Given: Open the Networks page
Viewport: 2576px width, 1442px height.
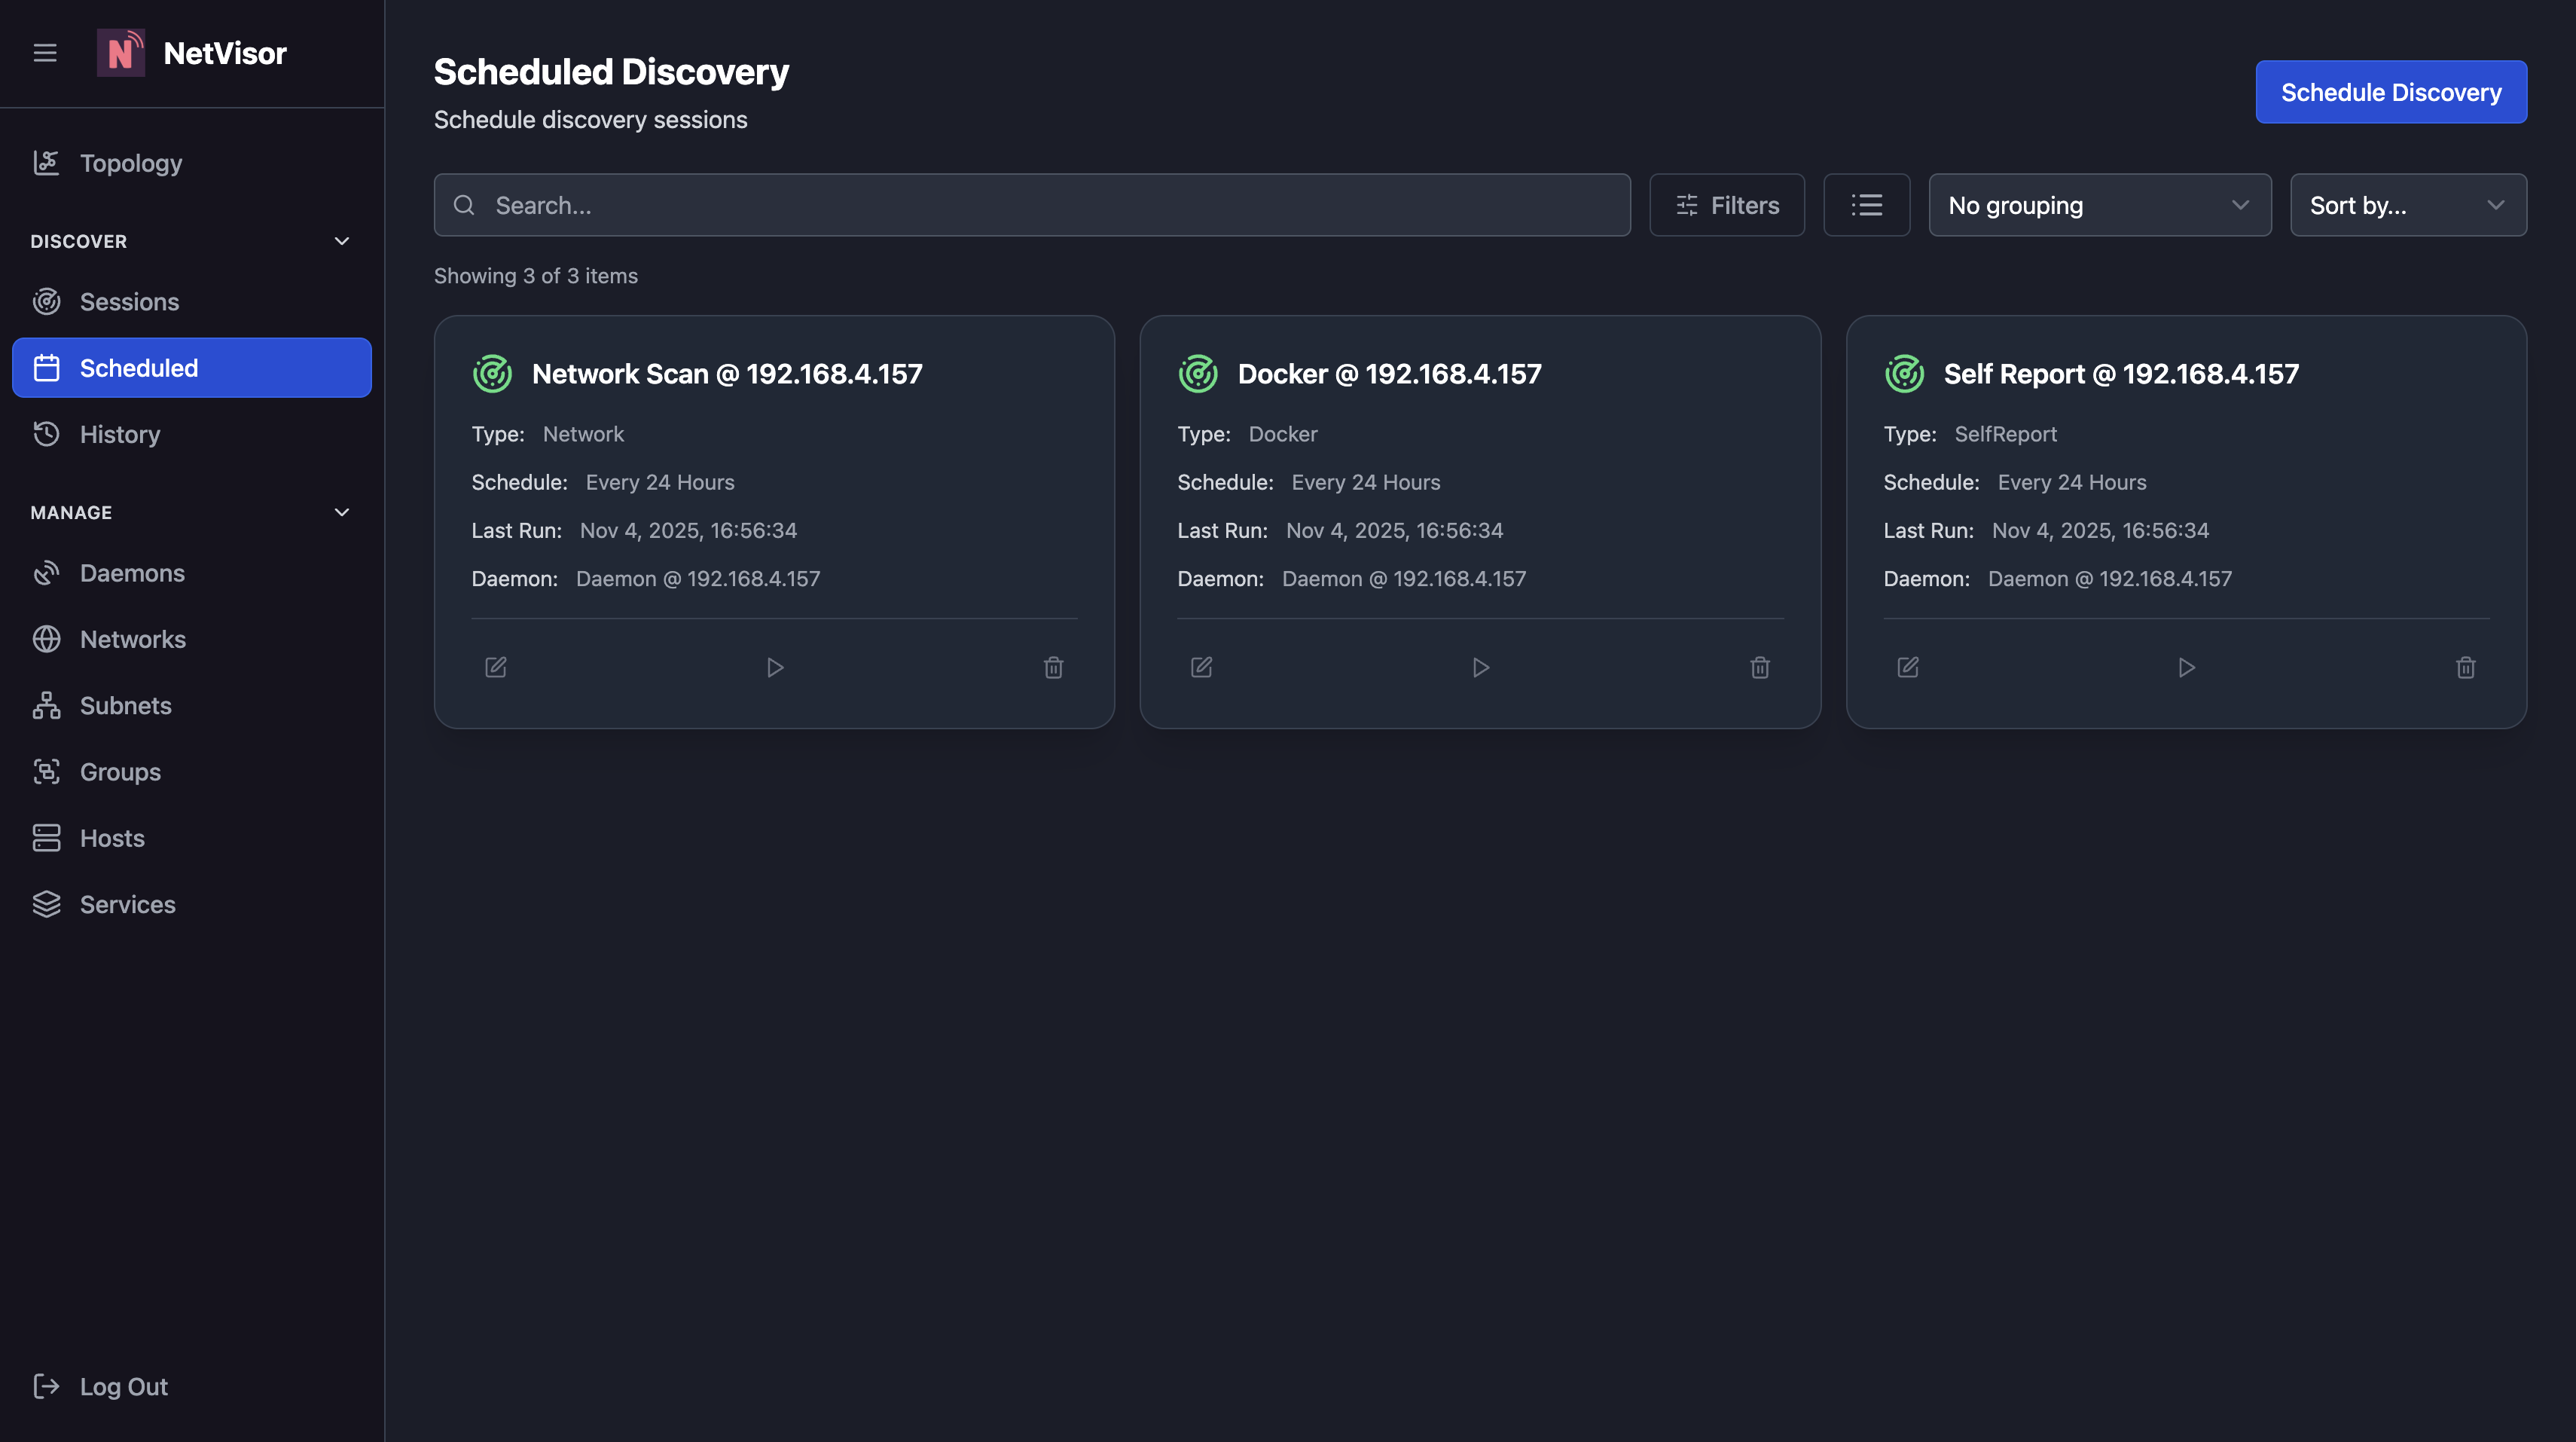Looking at the screenshot, I should coord(192,639).
